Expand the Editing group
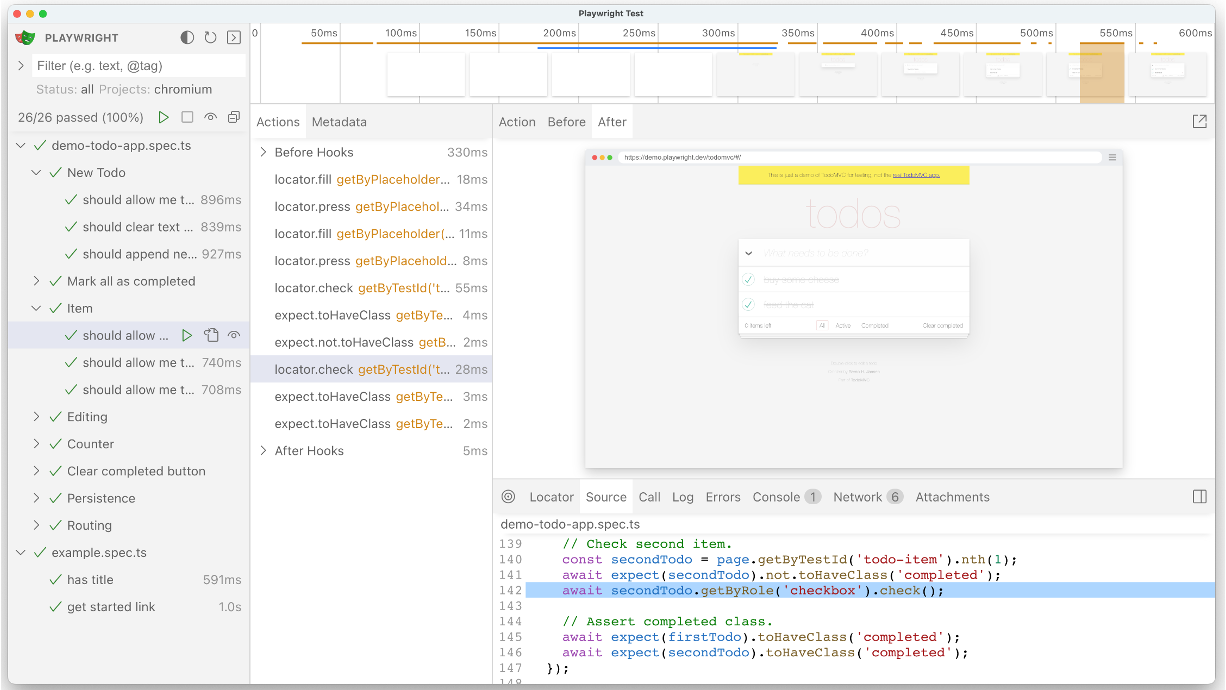The width and height of the screenshot is (1226, 690). pyautogui.click(x=37, y=417)
